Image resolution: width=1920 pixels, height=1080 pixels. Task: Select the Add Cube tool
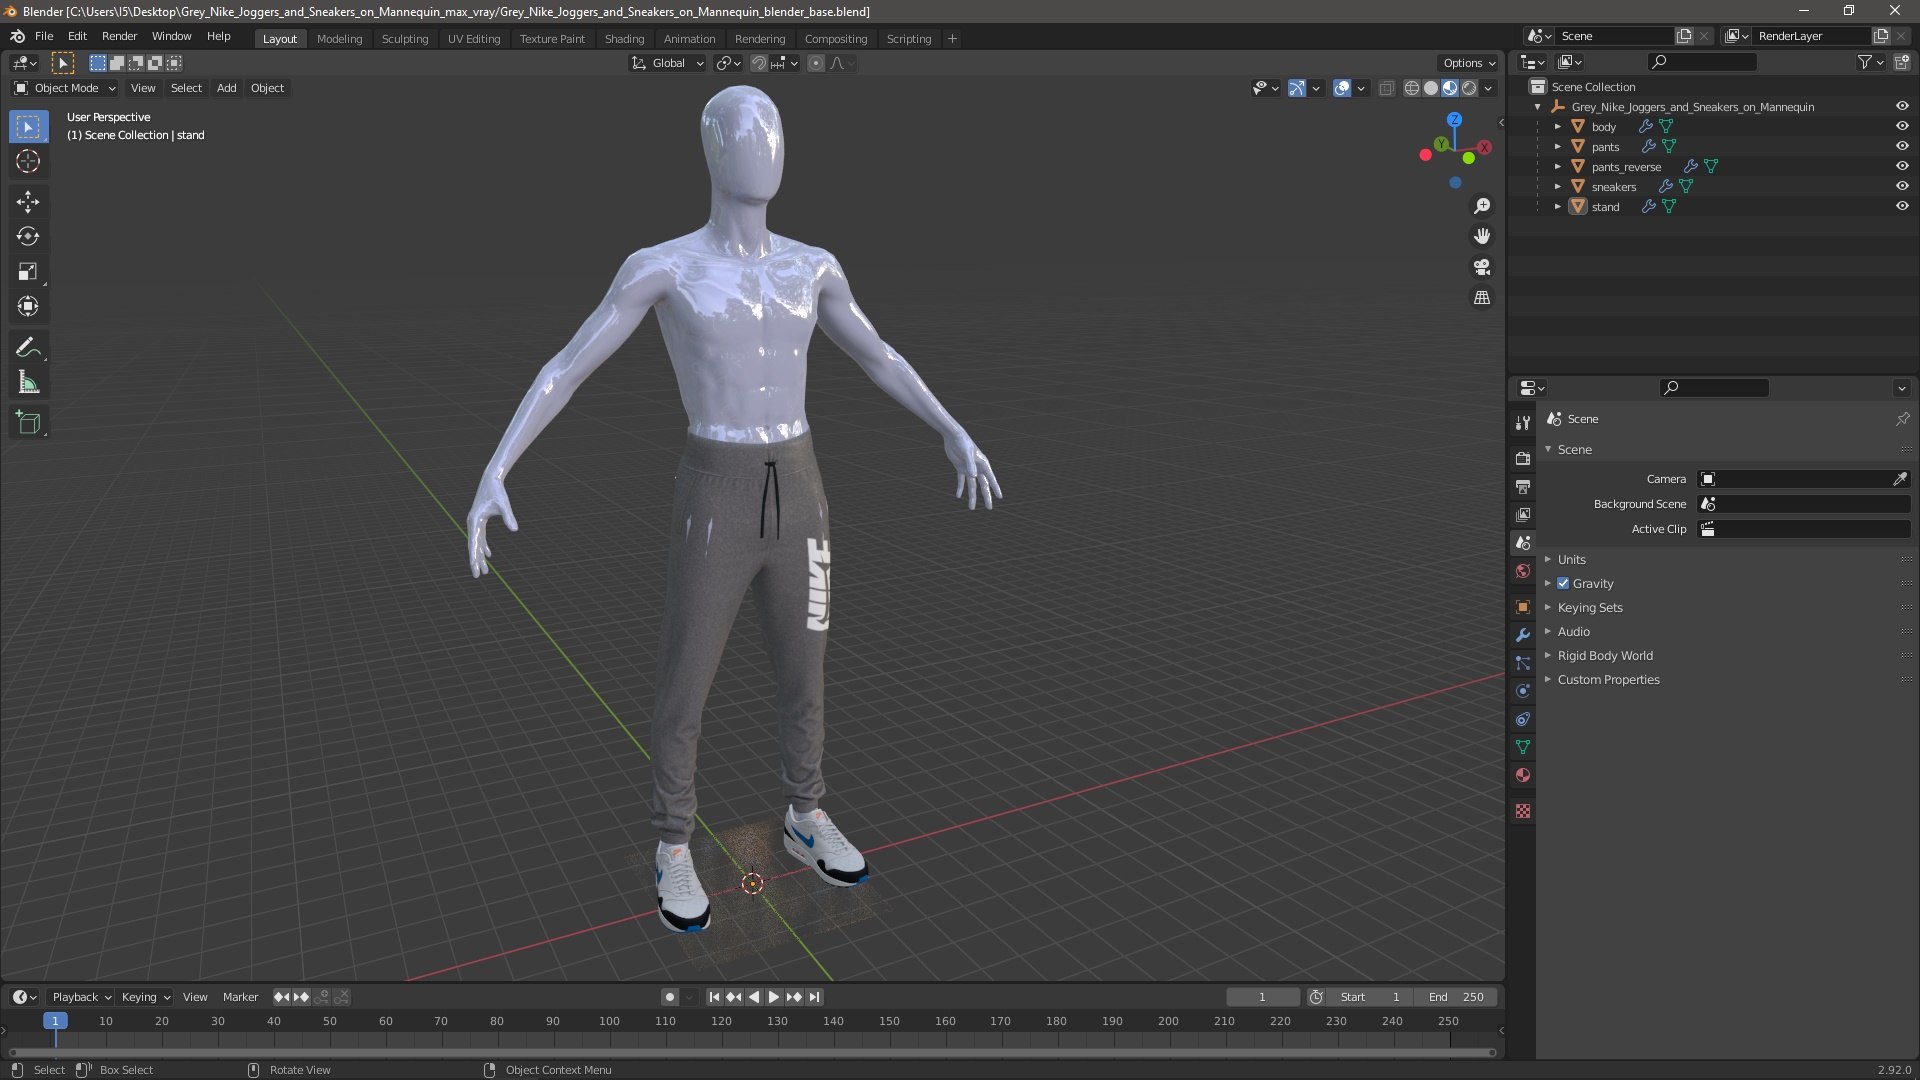click(x=28, y=423)
